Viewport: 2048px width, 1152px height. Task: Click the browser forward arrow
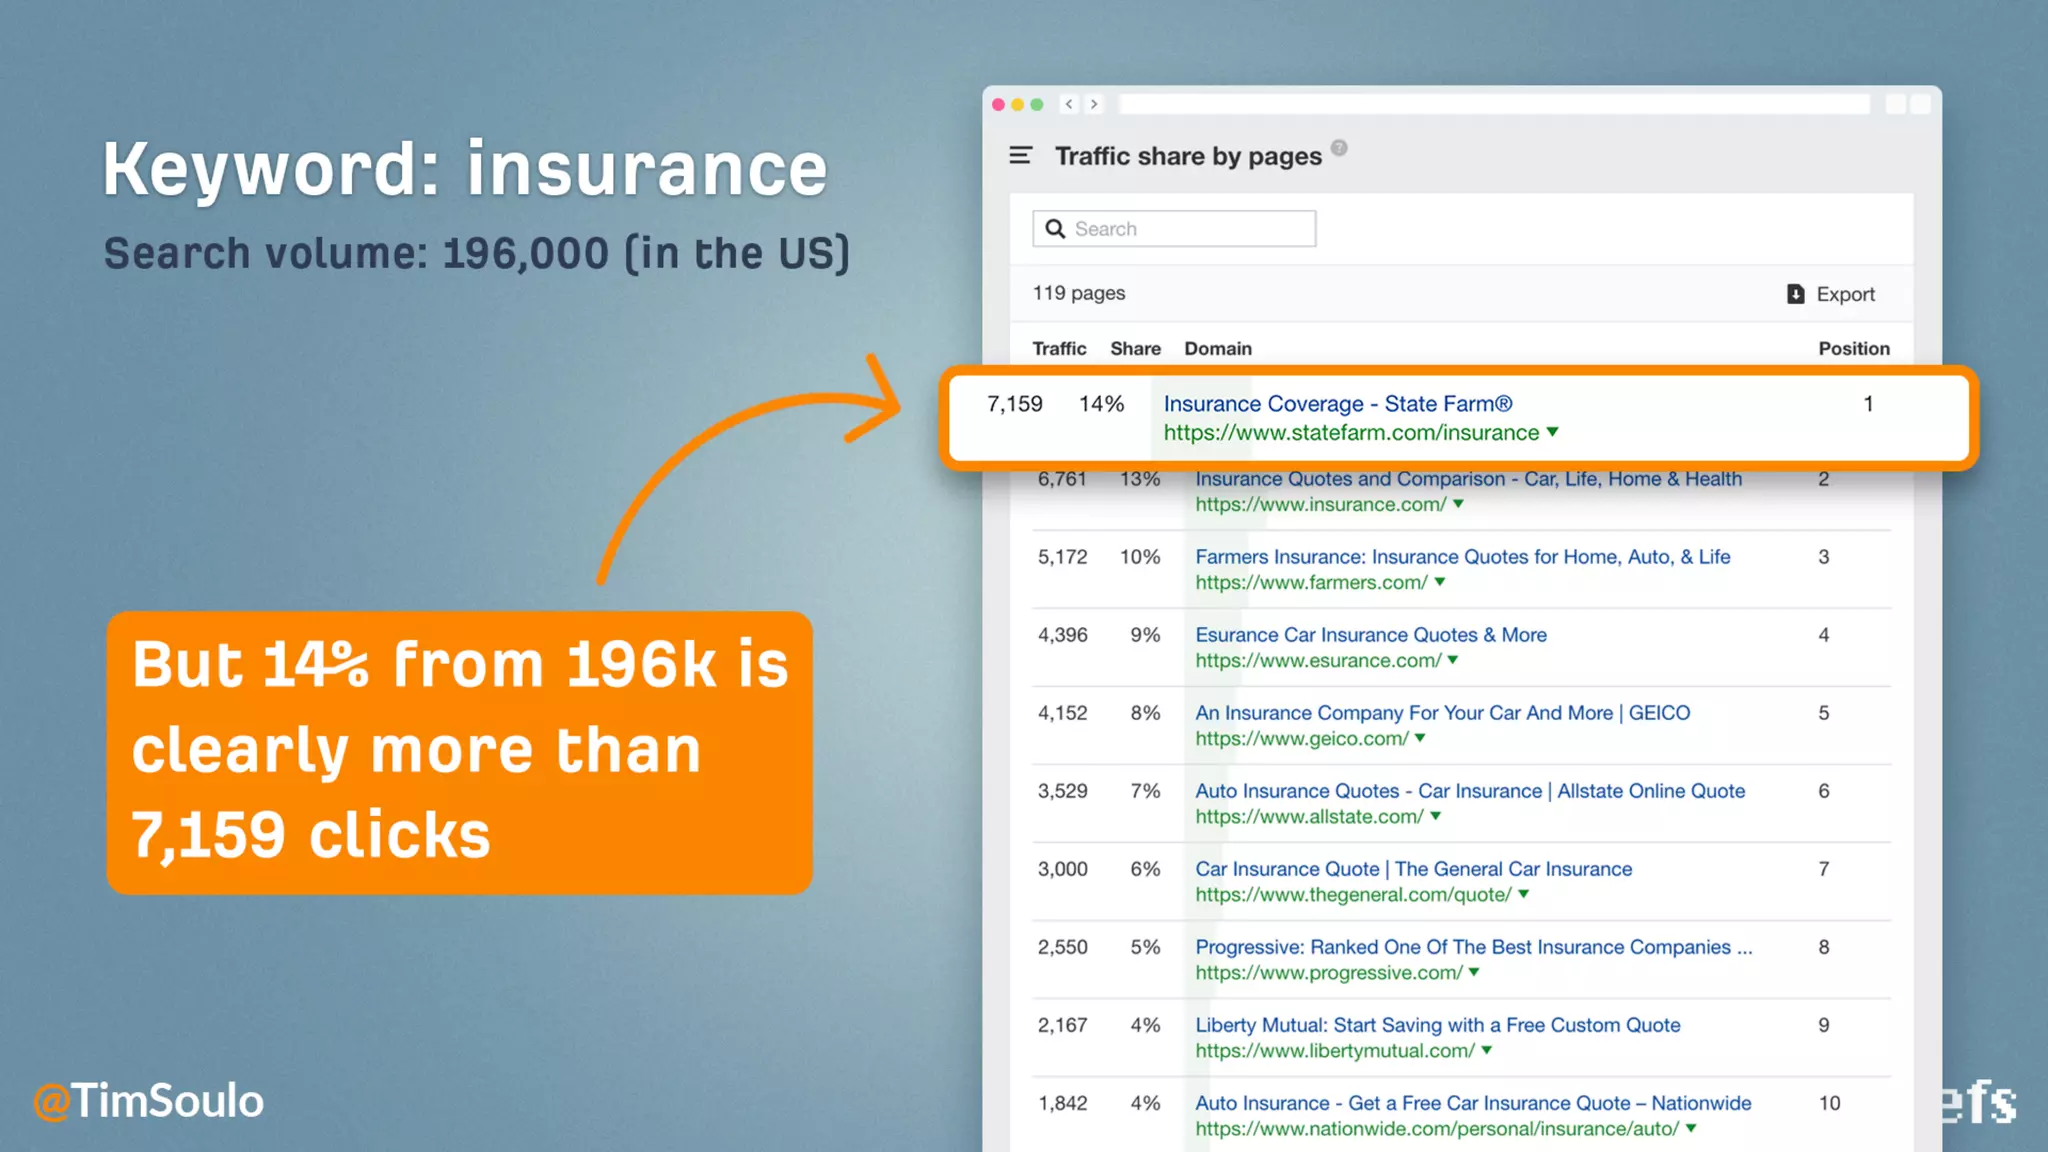(x=1094, y=104)
